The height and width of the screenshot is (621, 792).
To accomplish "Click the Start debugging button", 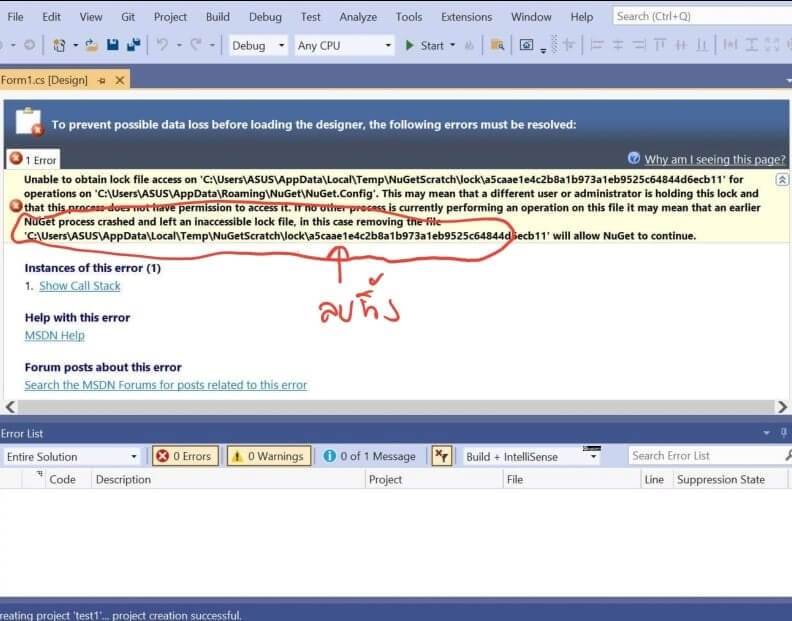I will point(424,45).
